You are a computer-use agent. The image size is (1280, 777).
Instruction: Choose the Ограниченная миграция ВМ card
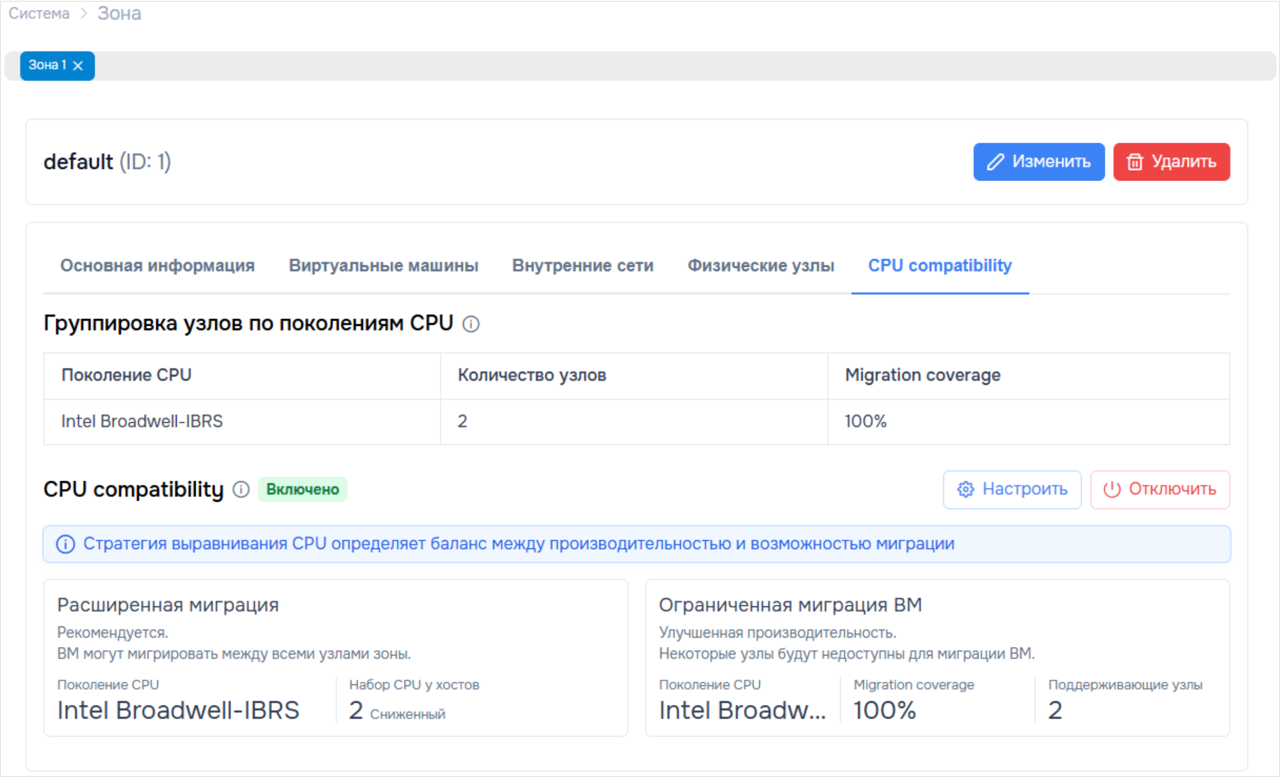[x=938, y=658]
